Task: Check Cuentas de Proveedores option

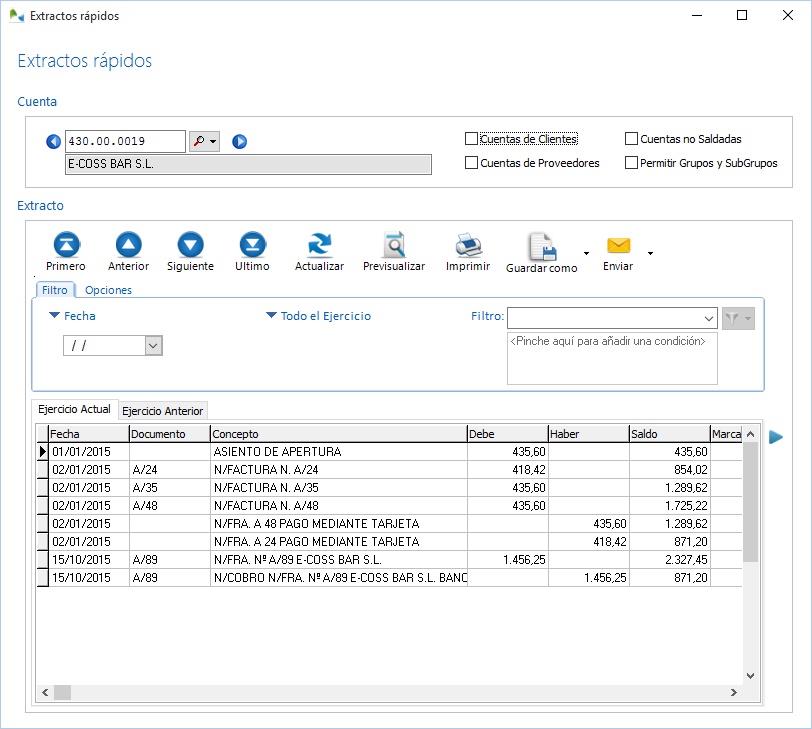Action: click(x=472, y=163)
